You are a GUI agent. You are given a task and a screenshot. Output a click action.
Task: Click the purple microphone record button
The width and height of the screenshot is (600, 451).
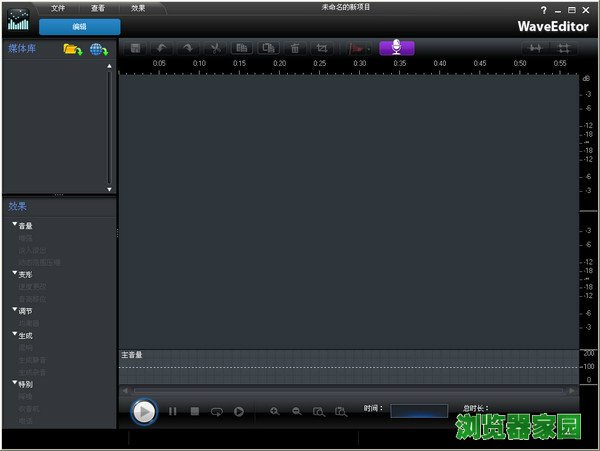pos(396,47)
